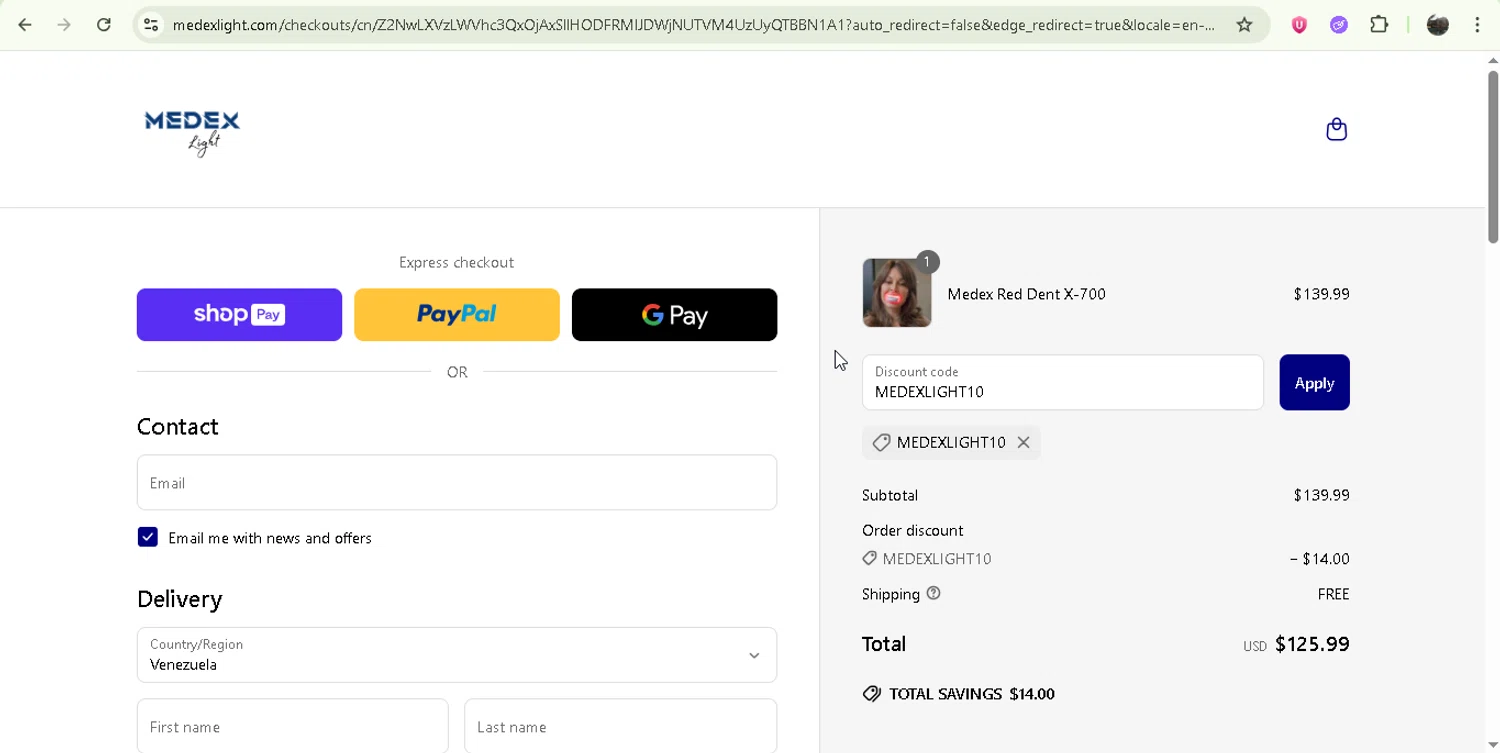
Task: Click into the Discount code field
Action: click(1063, 382)
